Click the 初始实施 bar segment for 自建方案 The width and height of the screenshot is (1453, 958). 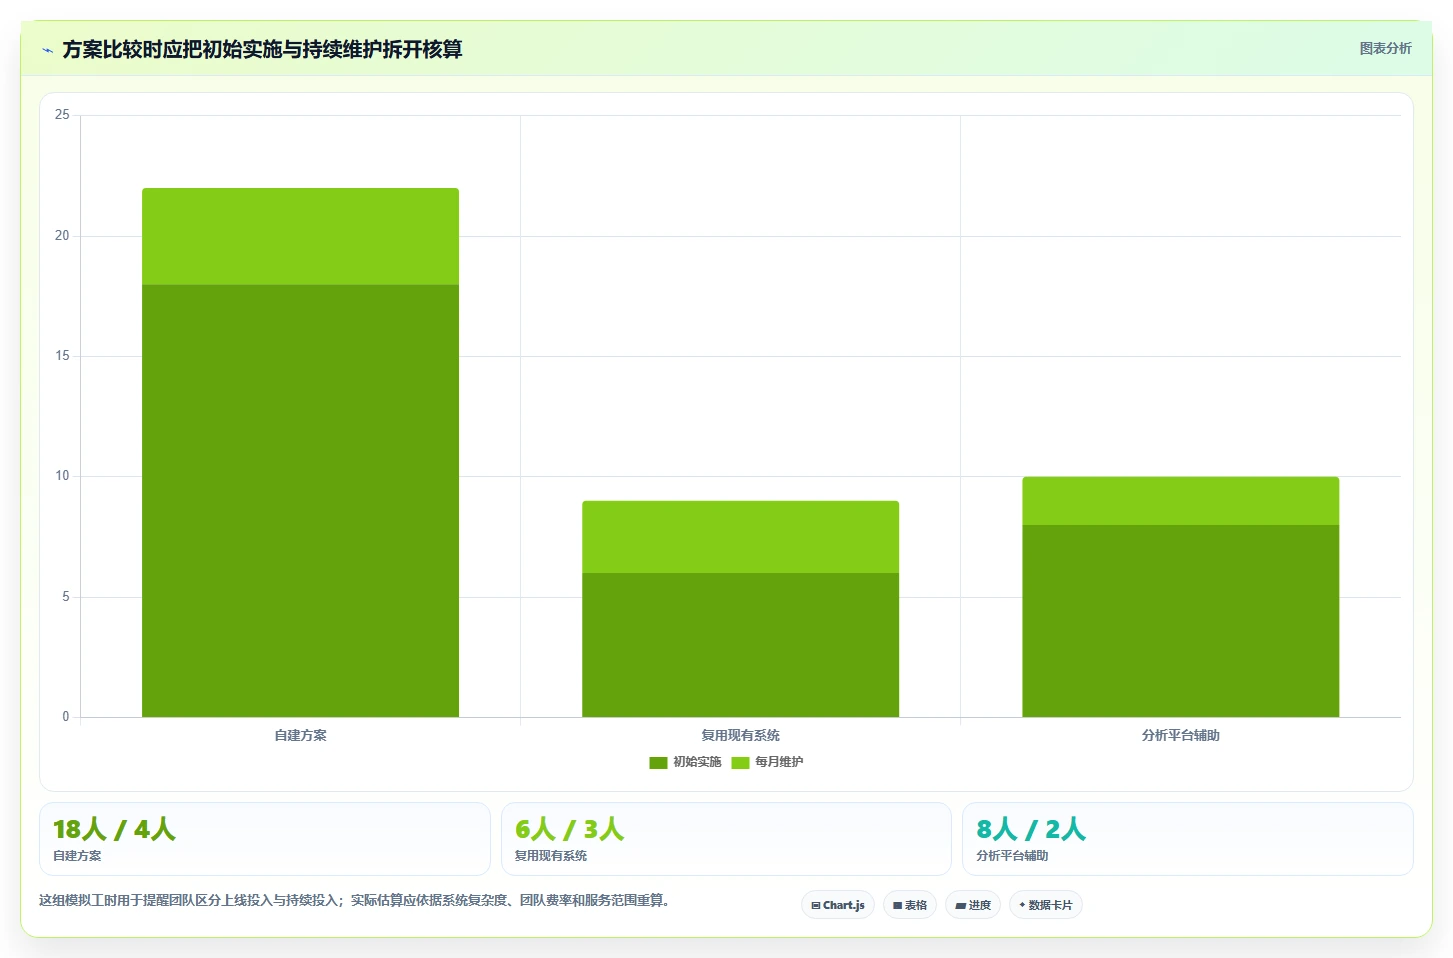point(300,501)
